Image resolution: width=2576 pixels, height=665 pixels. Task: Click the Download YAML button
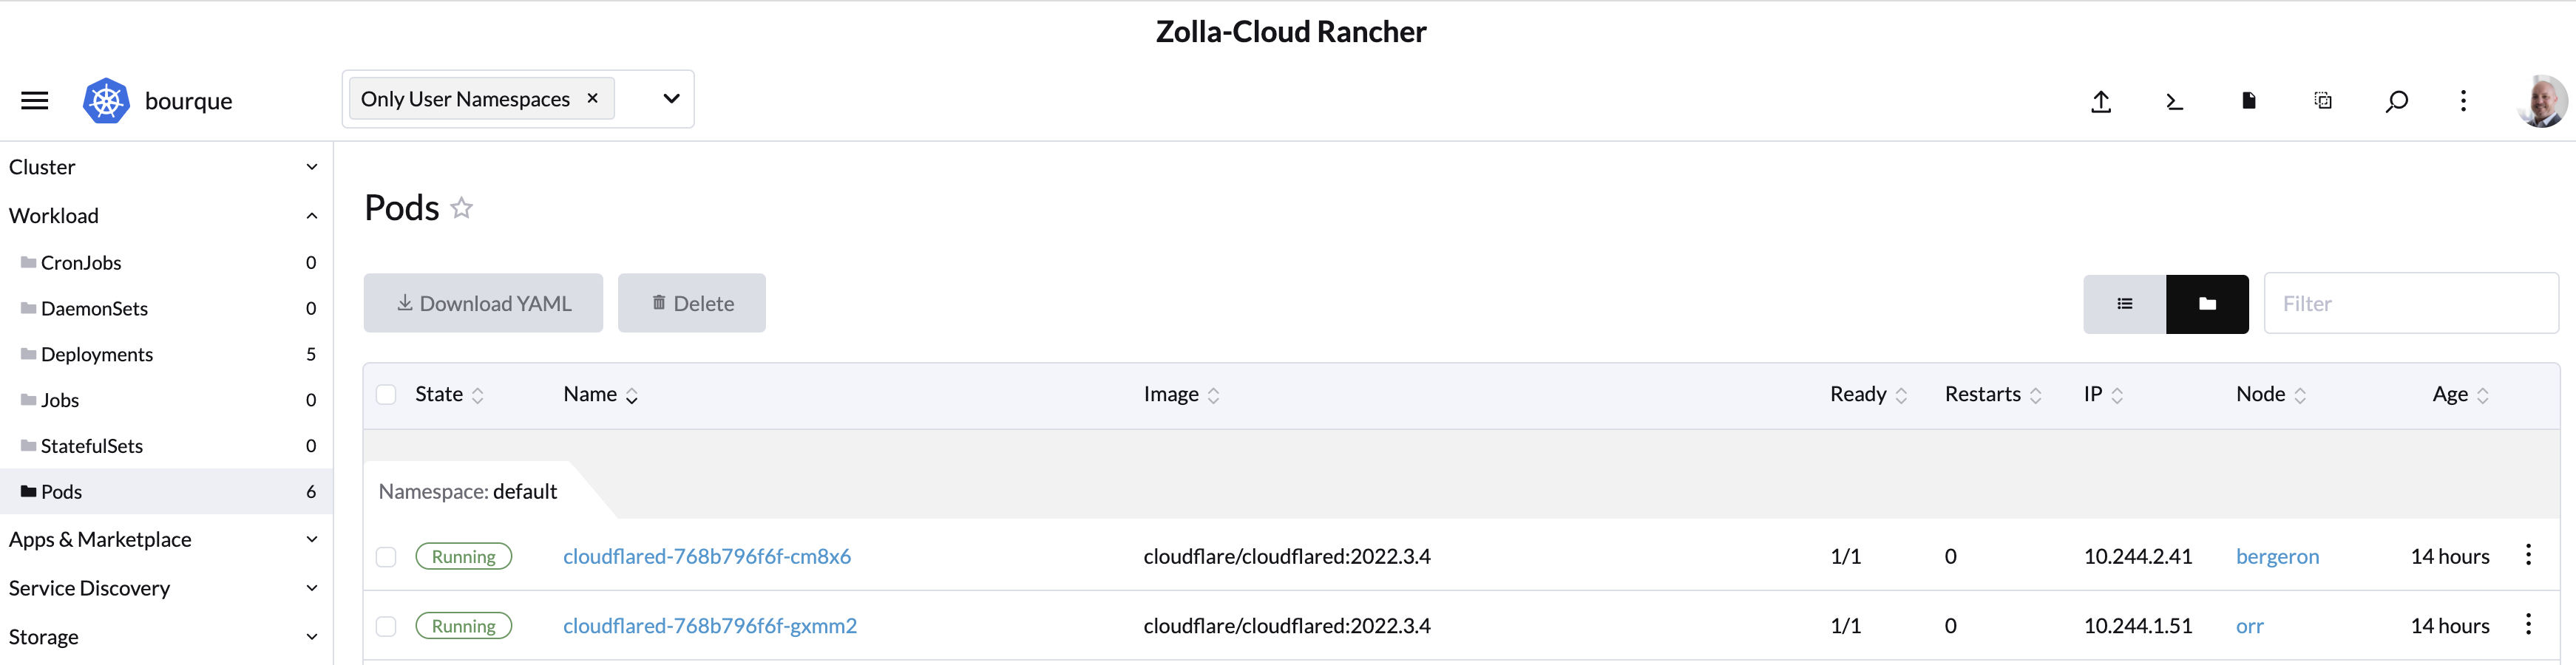483,303
